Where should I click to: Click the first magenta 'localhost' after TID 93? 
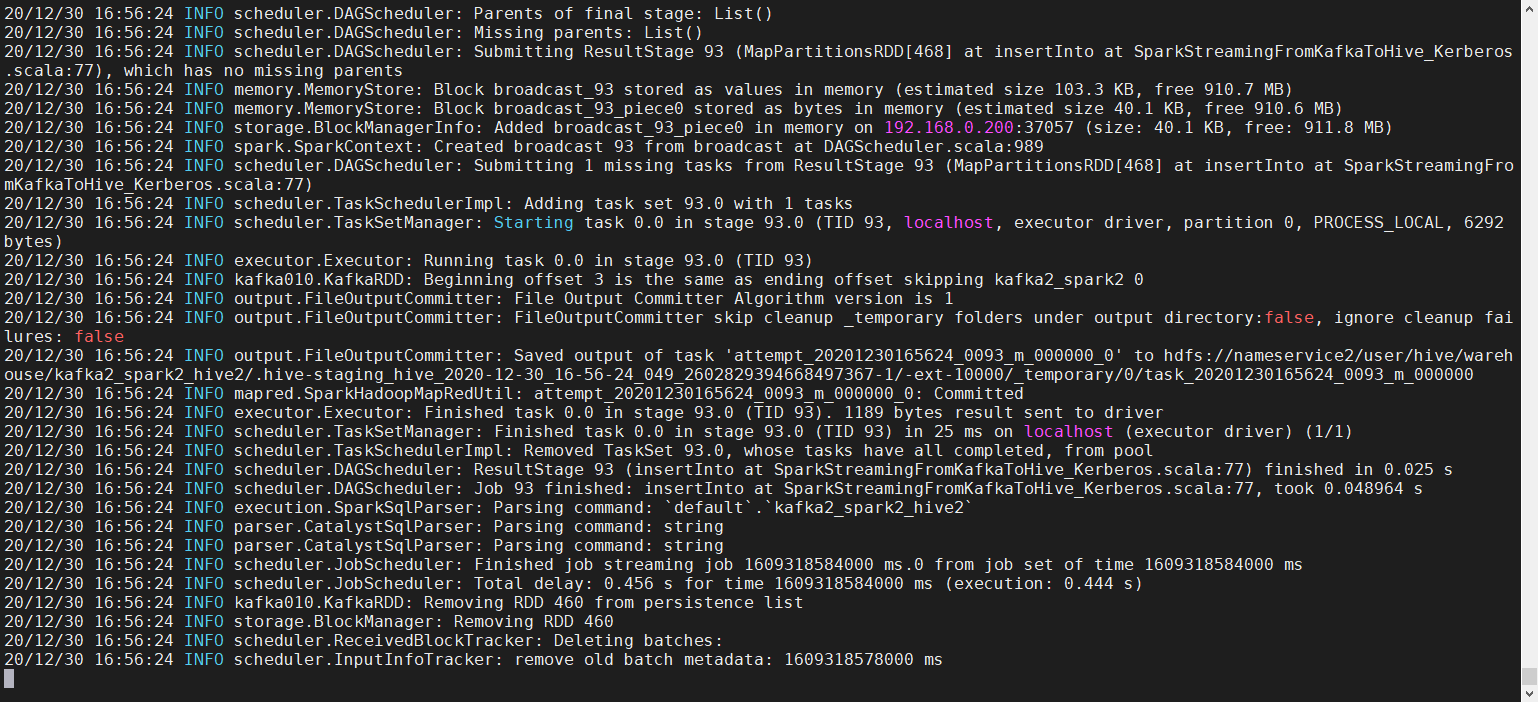[949, 223]
